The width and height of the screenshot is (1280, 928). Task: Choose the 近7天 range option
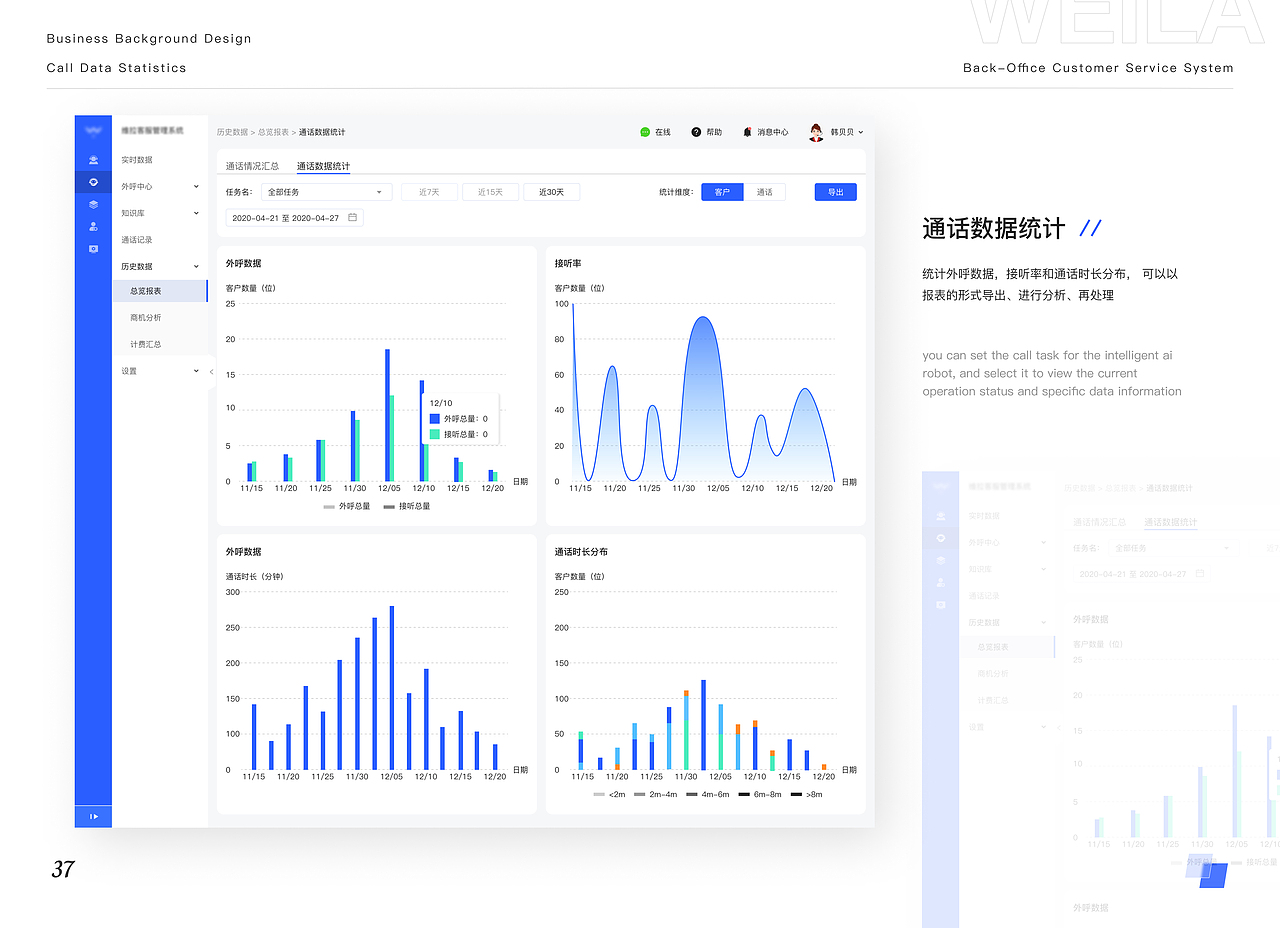pos(429,192)
